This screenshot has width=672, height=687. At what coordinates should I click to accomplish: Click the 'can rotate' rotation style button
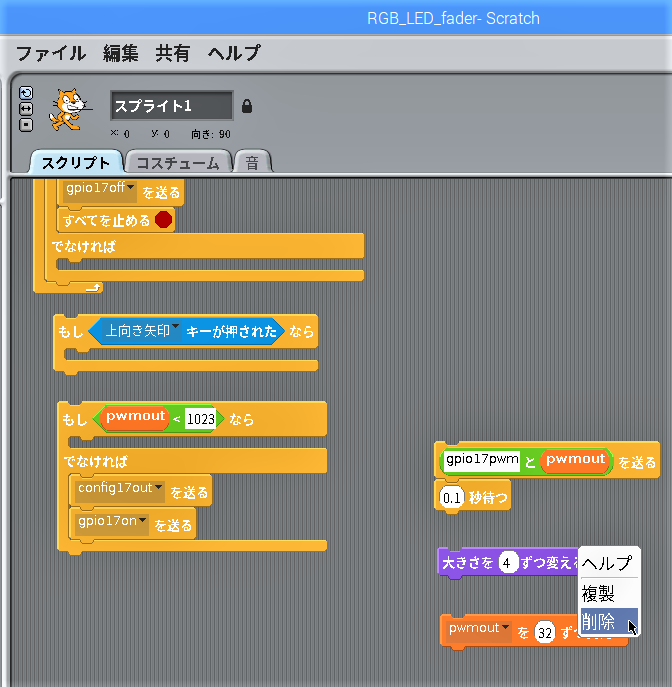[26, 92]
